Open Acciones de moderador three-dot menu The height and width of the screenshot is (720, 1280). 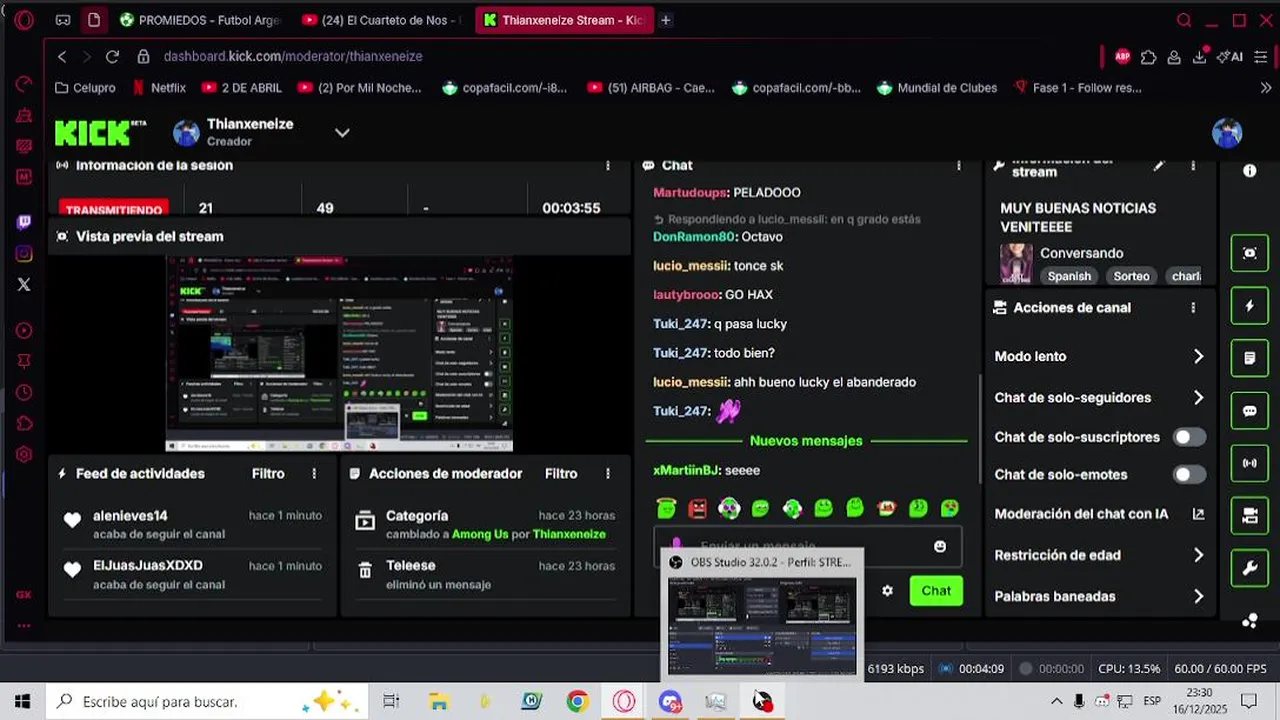(607, 474)
